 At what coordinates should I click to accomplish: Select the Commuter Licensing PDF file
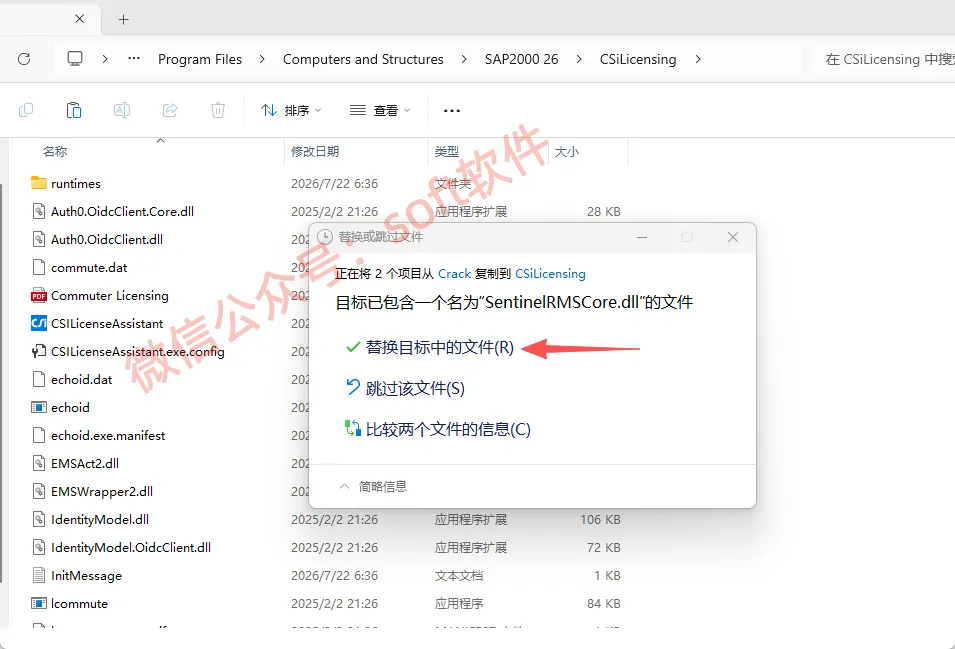[110, 295]
